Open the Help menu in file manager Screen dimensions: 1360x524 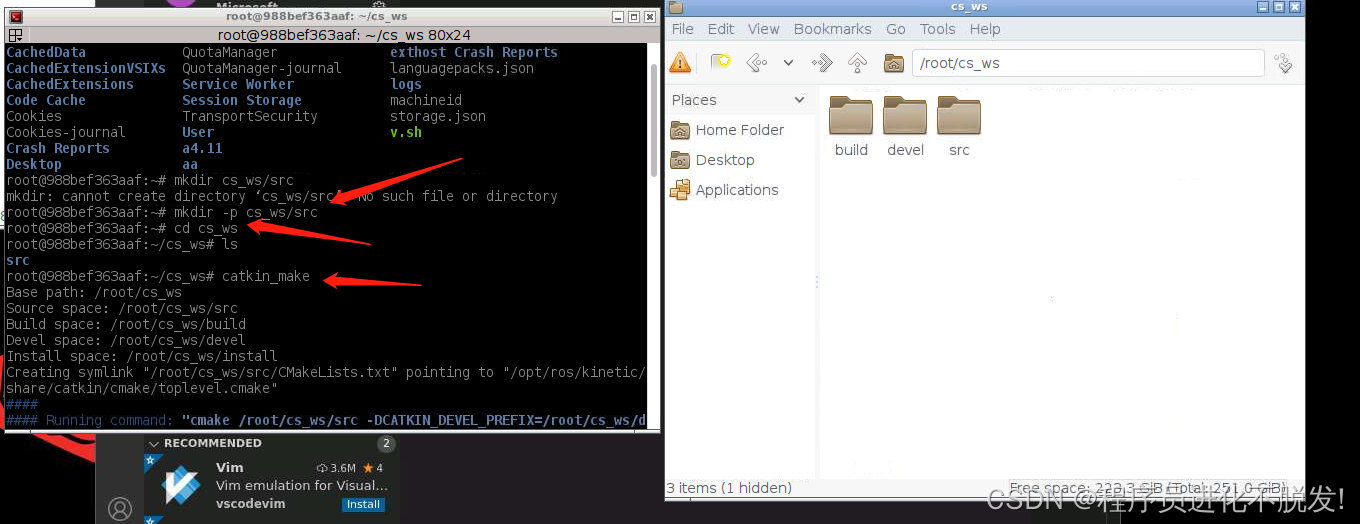click(985, 29)
